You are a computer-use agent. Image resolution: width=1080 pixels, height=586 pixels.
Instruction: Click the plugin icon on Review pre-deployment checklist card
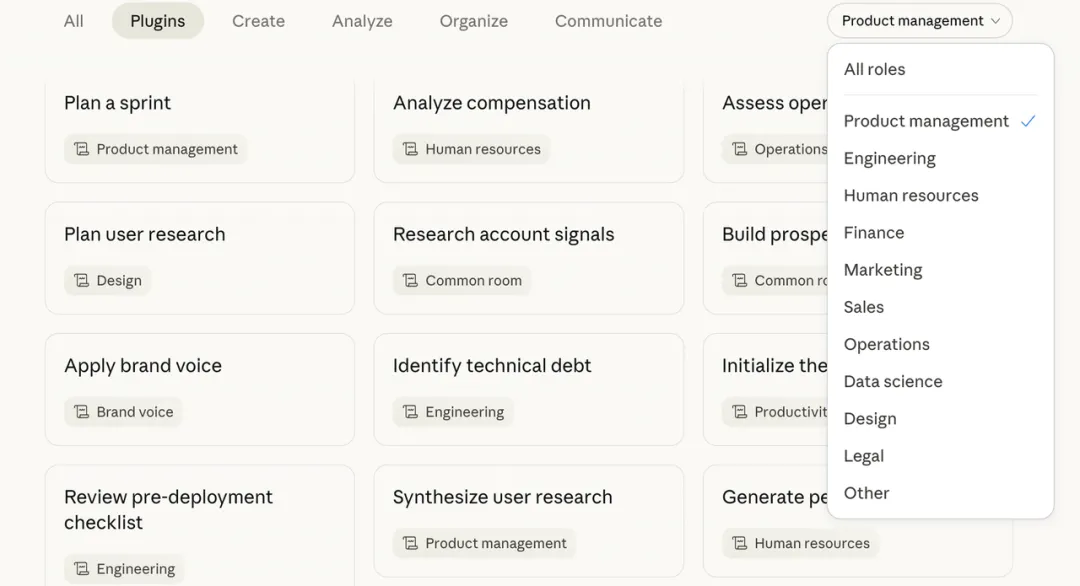pos(82,569)
